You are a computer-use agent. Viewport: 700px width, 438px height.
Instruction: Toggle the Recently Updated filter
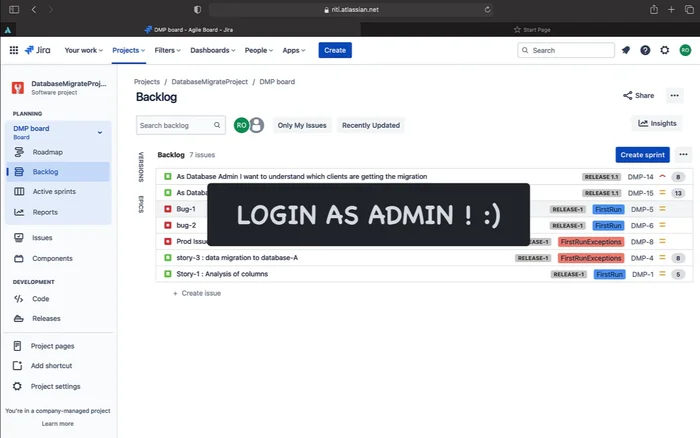370,125
